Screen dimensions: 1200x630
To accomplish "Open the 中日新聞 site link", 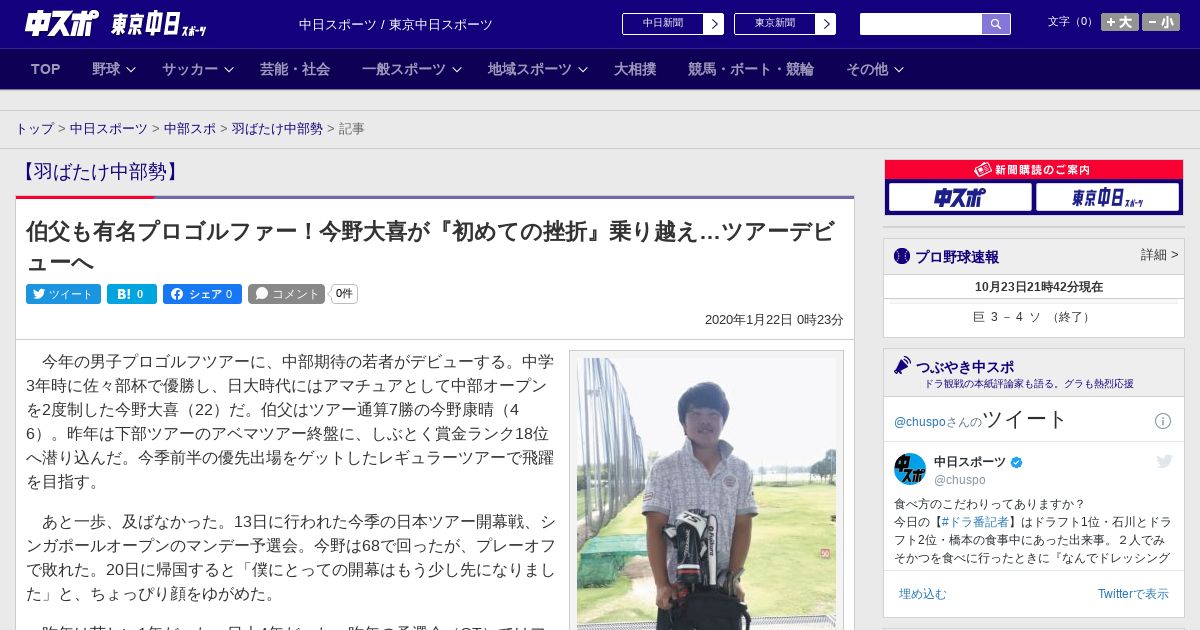I will pos(673,24).
